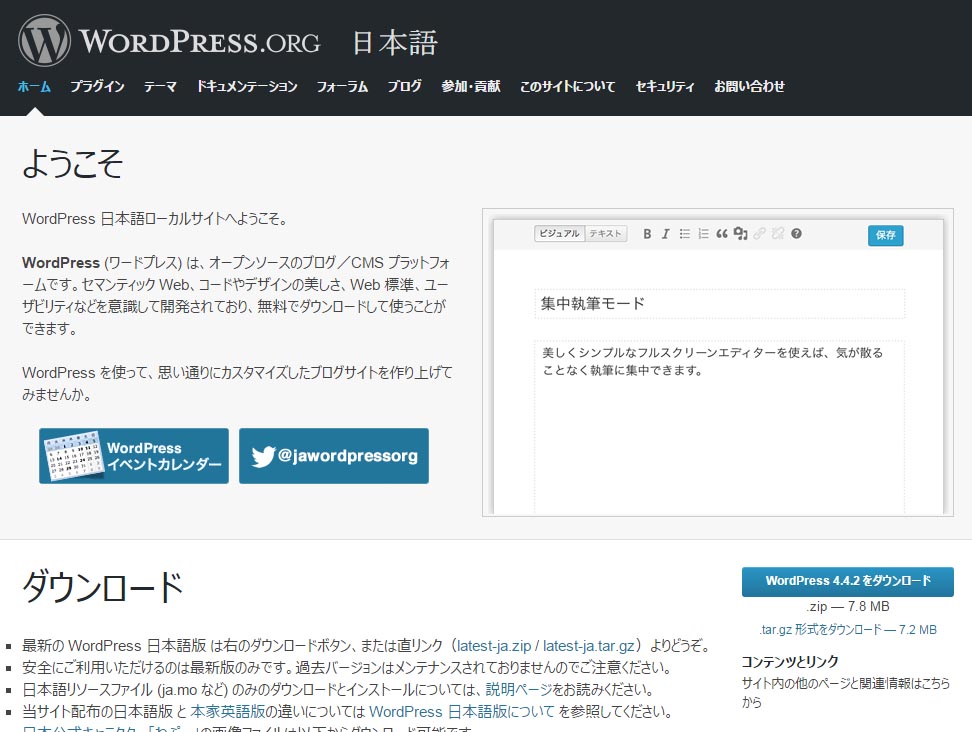This screenshot has width=972, height=732.
Task: Open the フォーラム navigation item
Action: (x=342, y=87)
